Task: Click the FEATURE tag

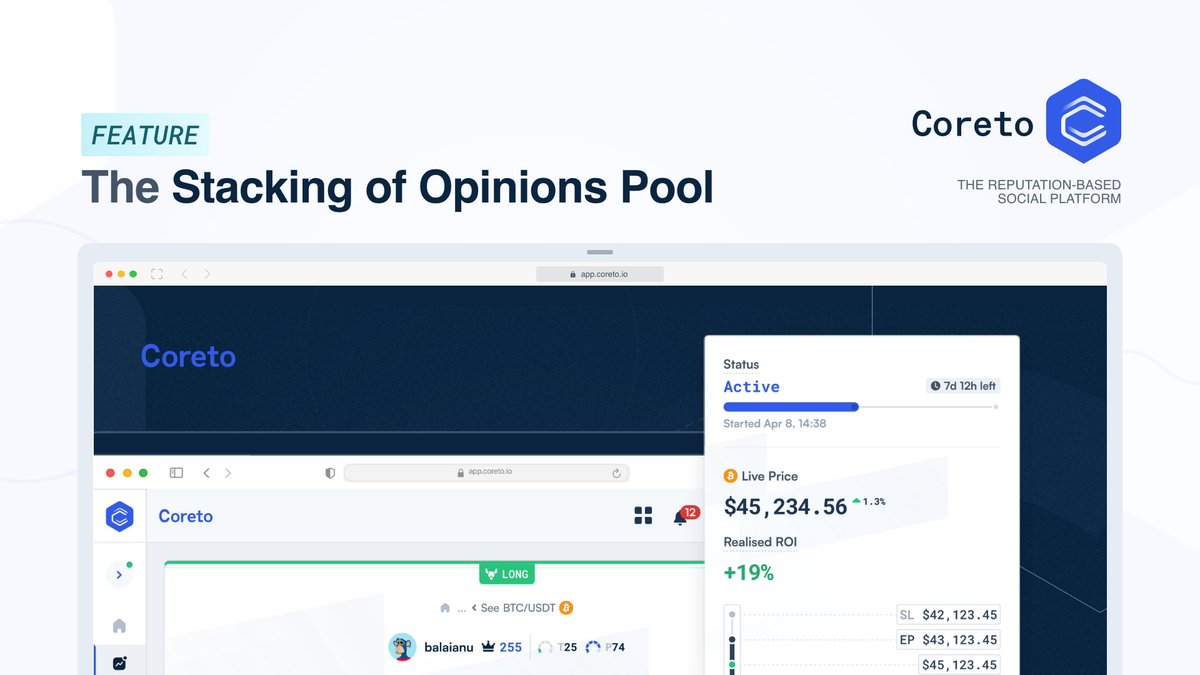Action: [x=145, y=135]
